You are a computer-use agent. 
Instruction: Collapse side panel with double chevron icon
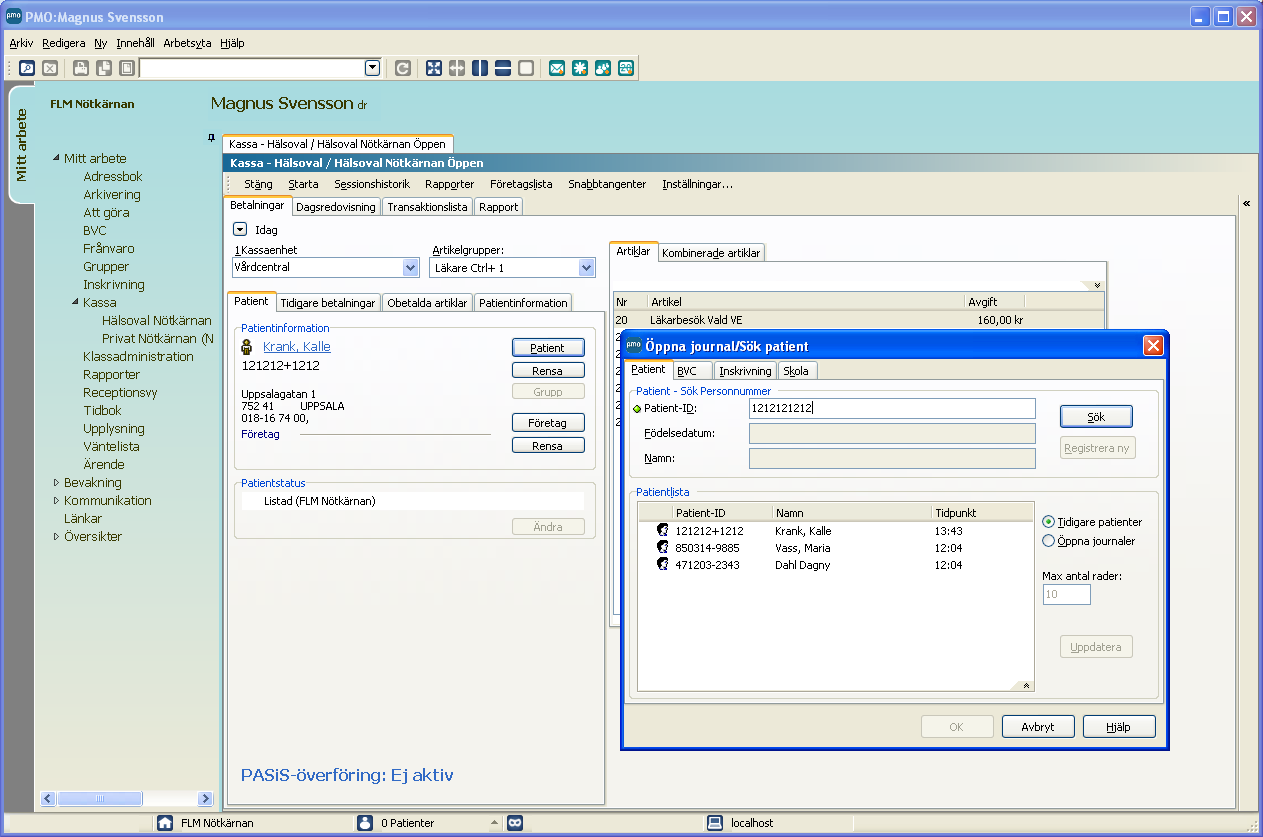tap(1247, 204)
